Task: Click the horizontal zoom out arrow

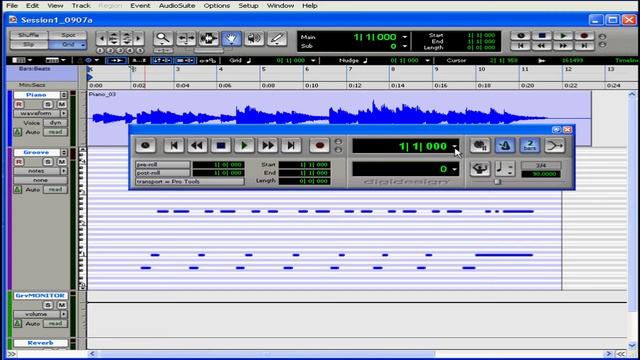Action: tap(102, 39)
